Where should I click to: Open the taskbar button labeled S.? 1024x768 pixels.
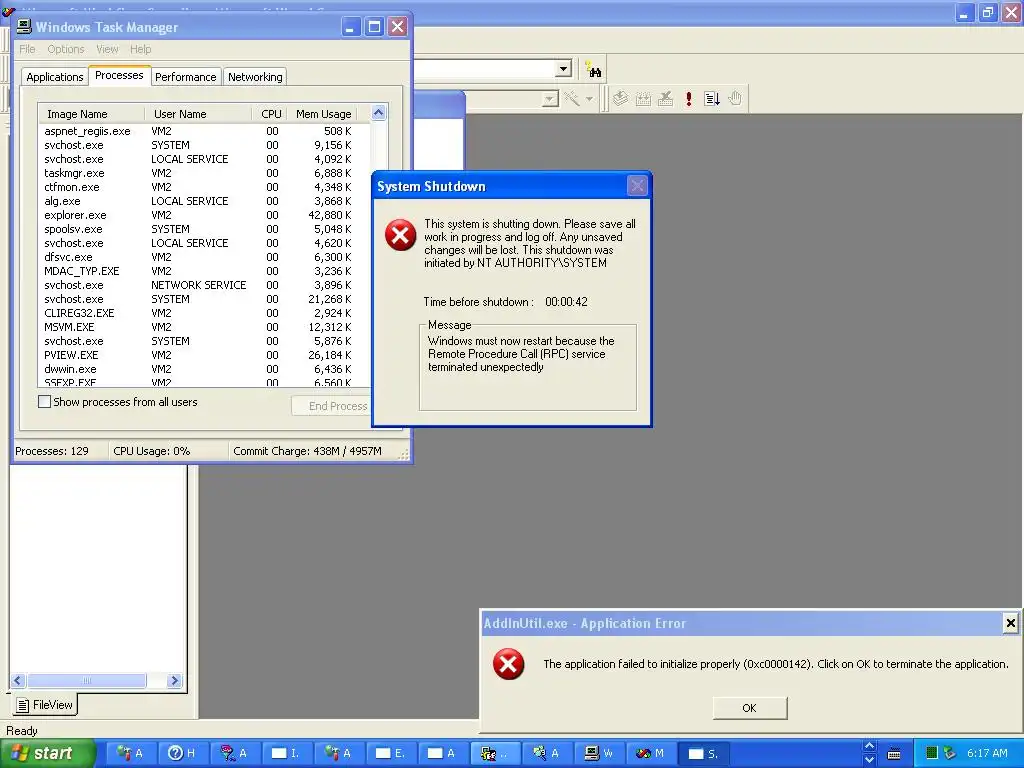tap(704, 753)
